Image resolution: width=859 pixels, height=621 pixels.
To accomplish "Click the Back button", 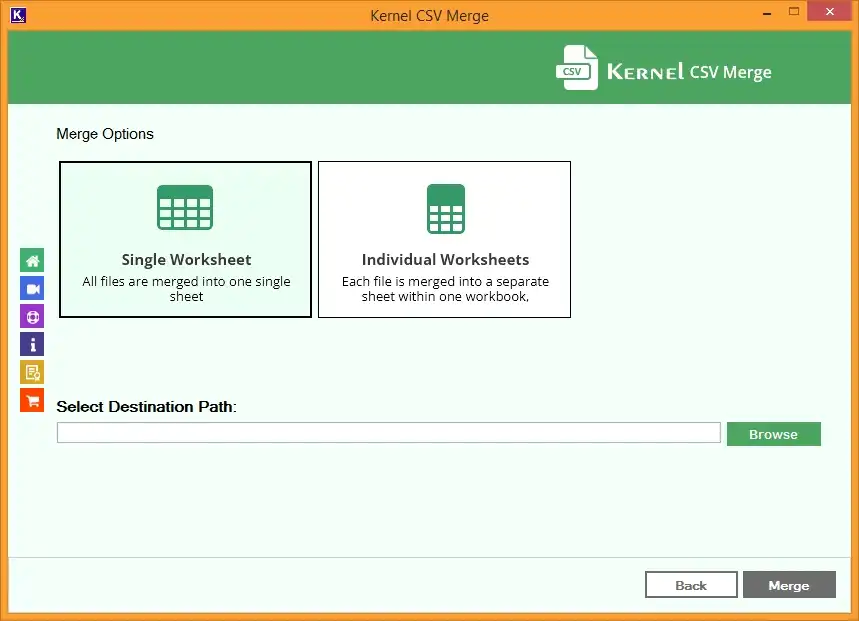I will [x=691, y=585].
